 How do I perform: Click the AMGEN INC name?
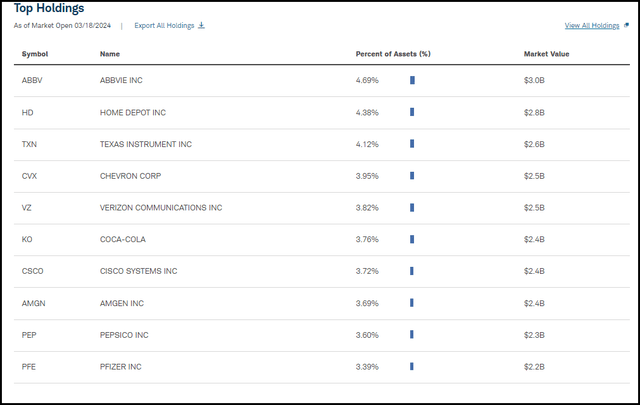tap(122, 304)
